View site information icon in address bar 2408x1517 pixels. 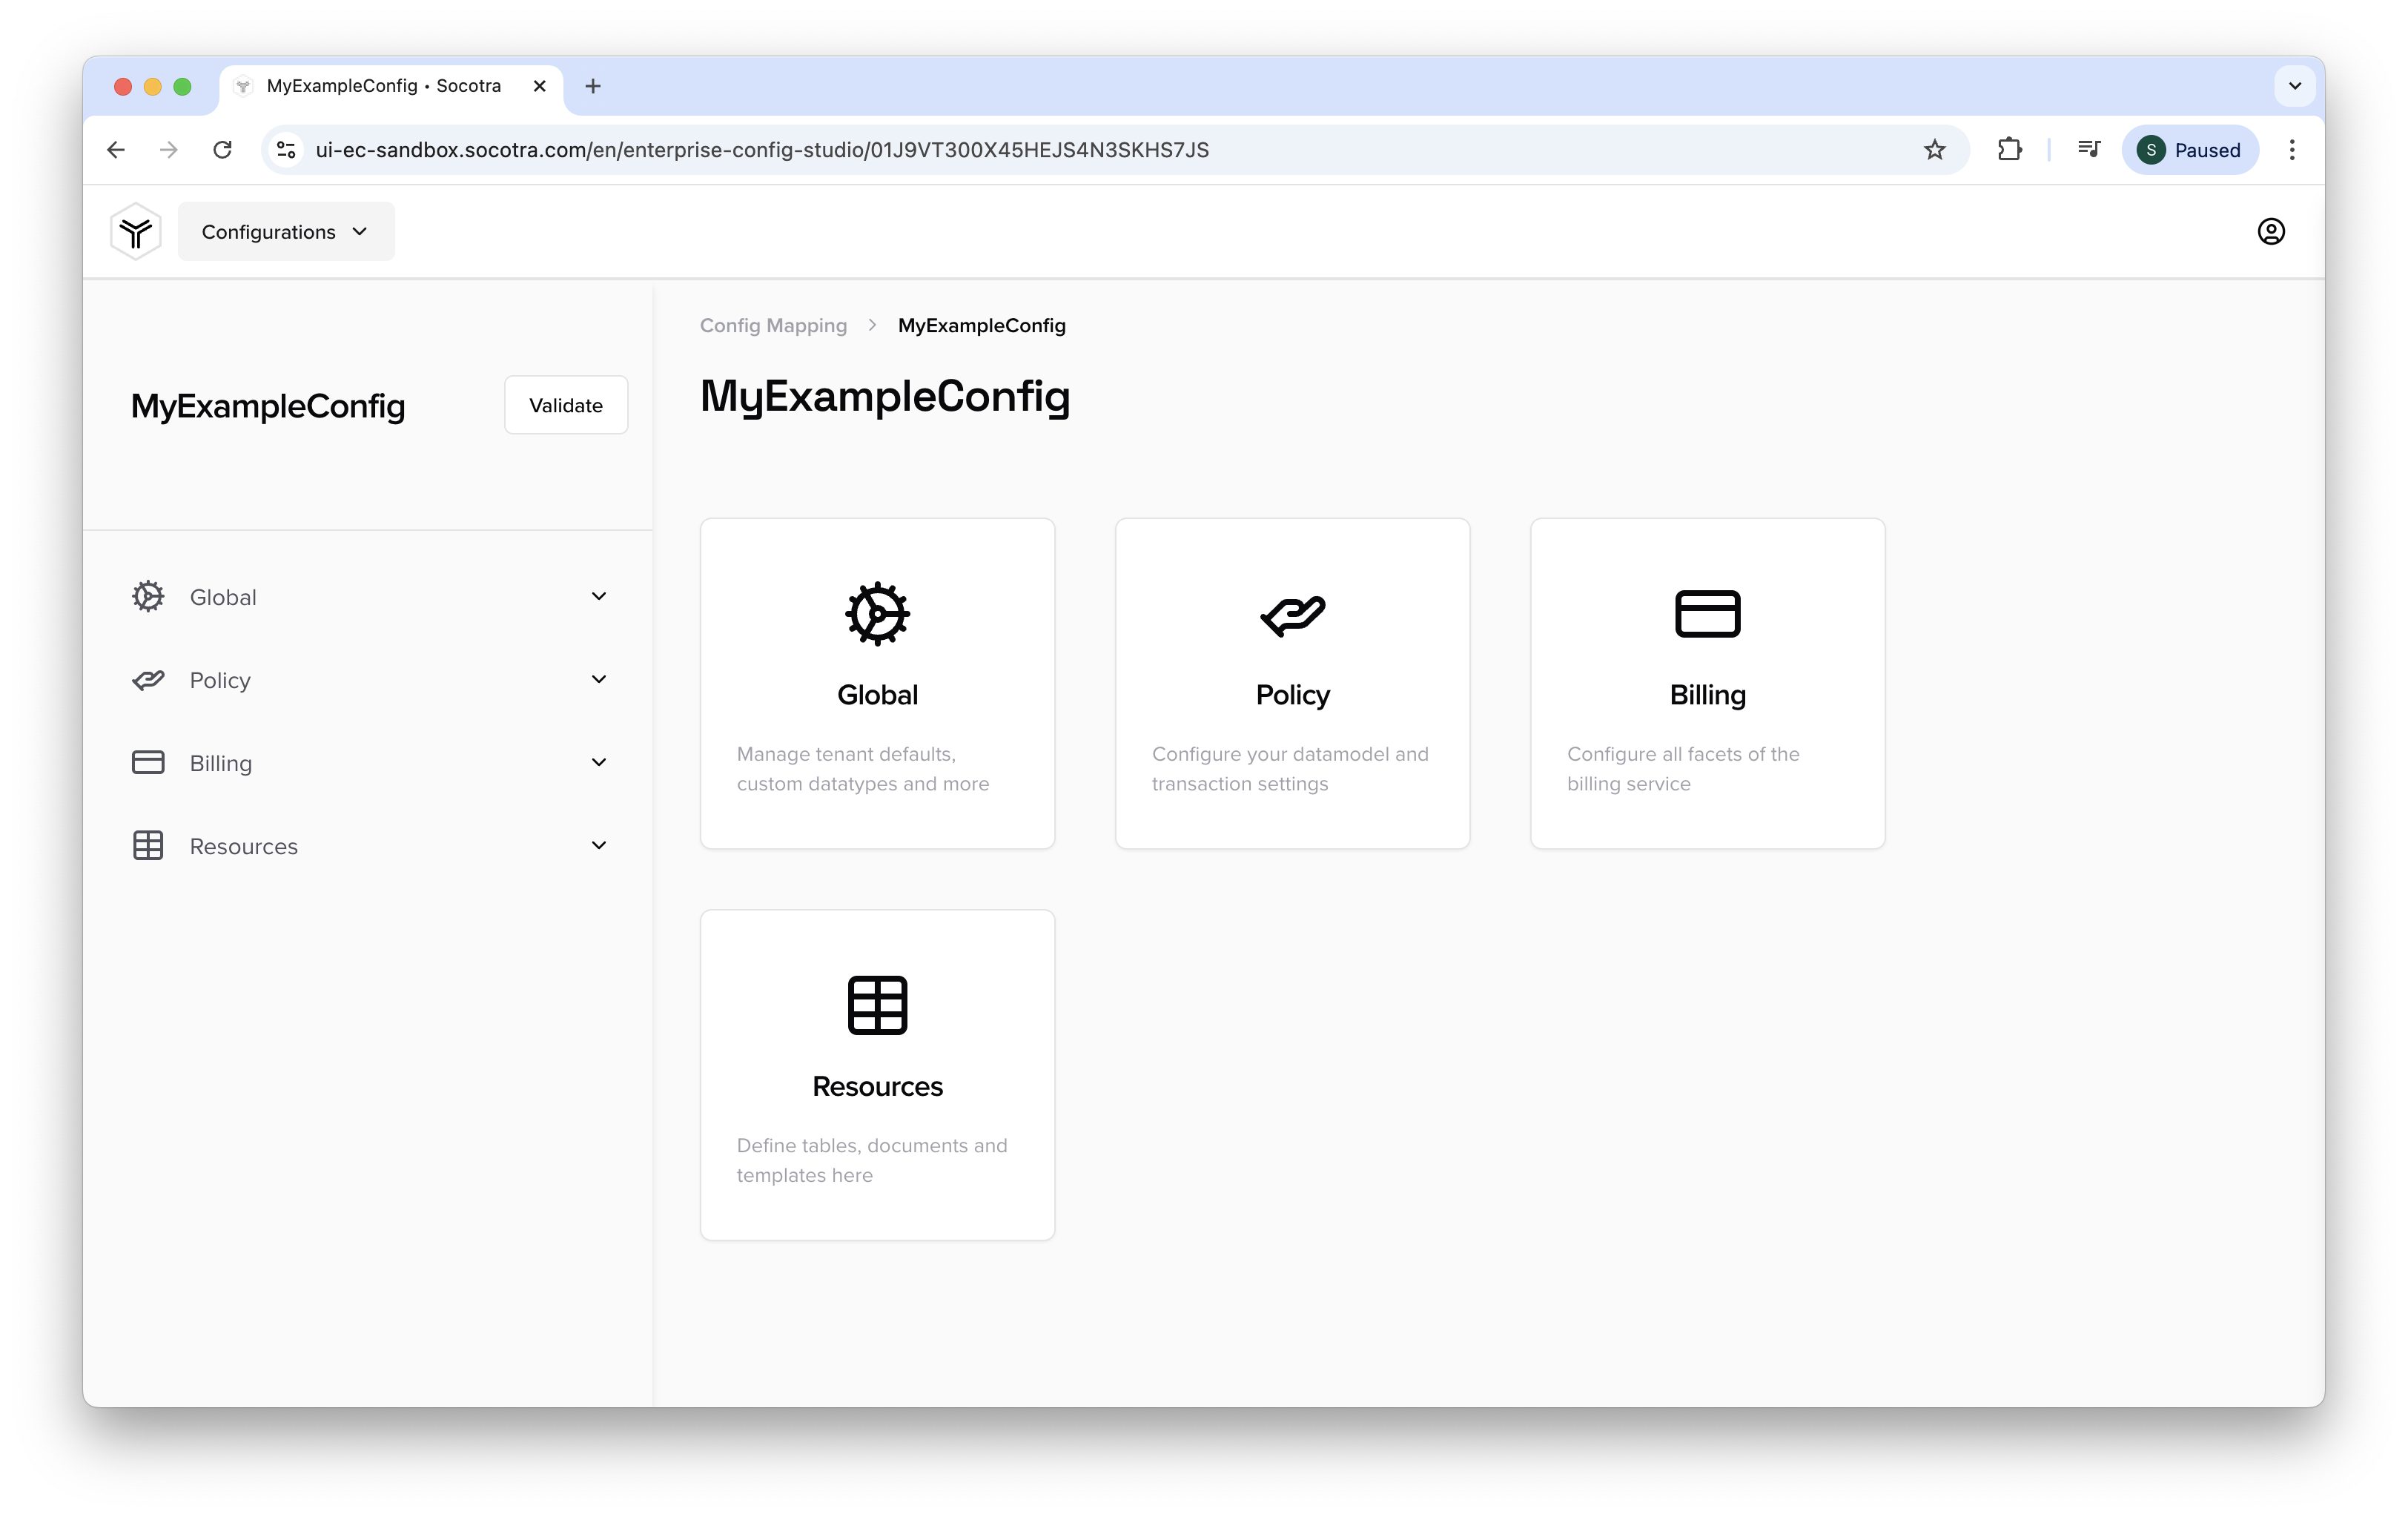(287, 150)
